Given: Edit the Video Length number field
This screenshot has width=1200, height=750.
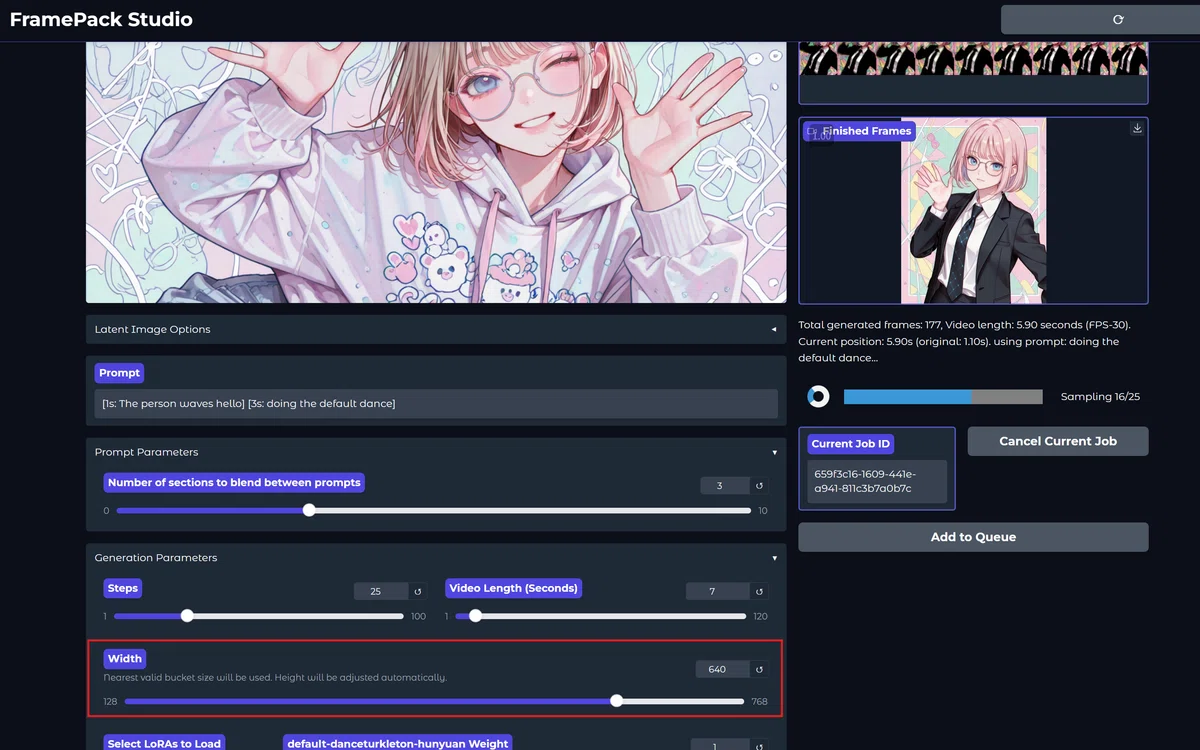Looking at the screenshot, I should [x=717, y=591].
